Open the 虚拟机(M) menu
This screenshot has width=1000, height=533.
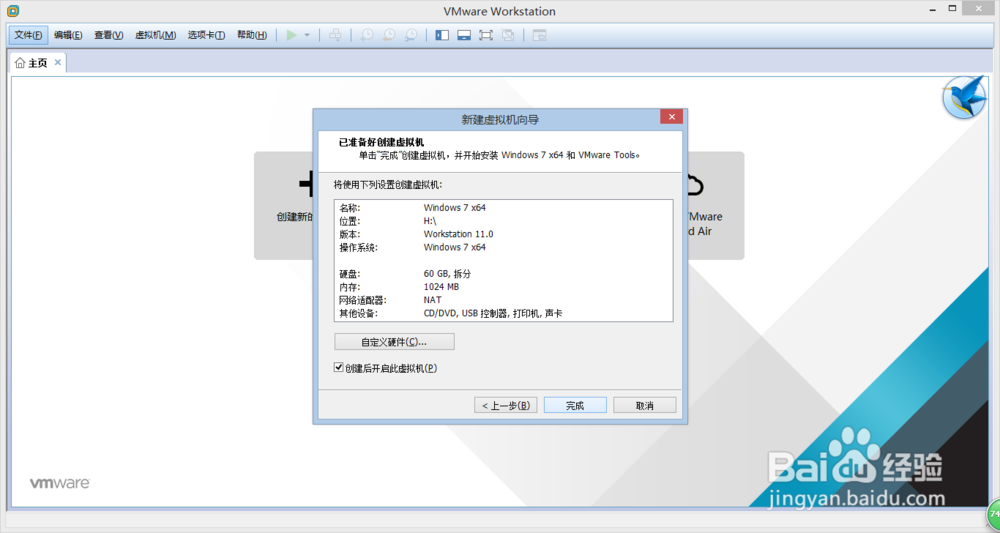[x=155, y=35]
